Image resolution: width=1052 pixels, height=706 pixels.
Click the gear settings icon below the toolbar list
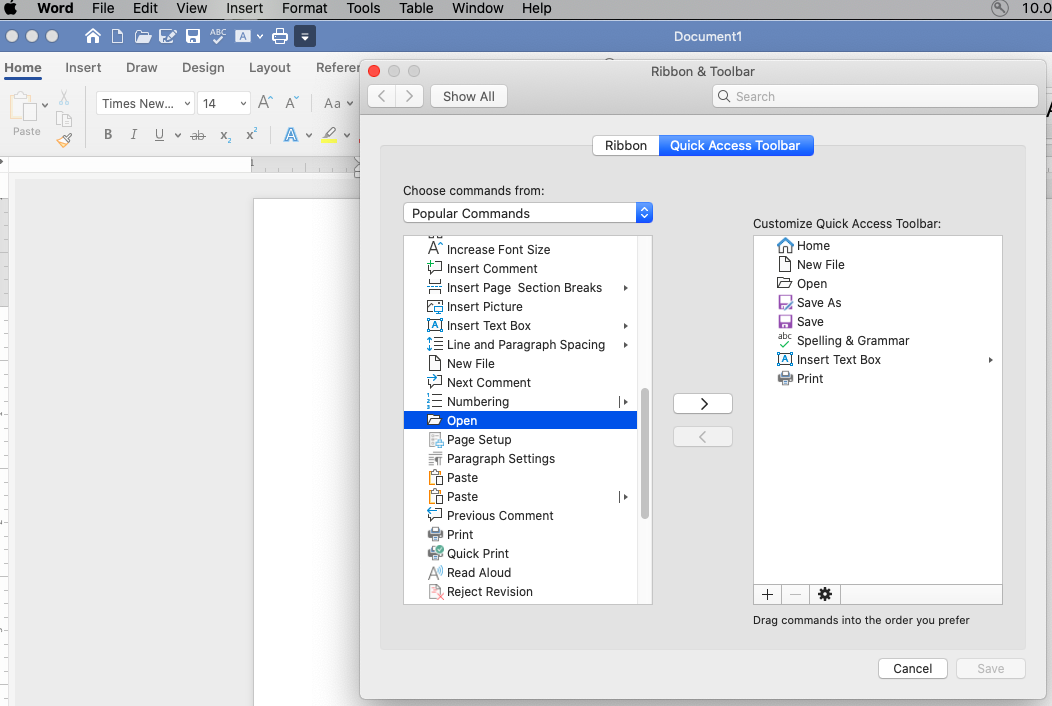point(825,595)
